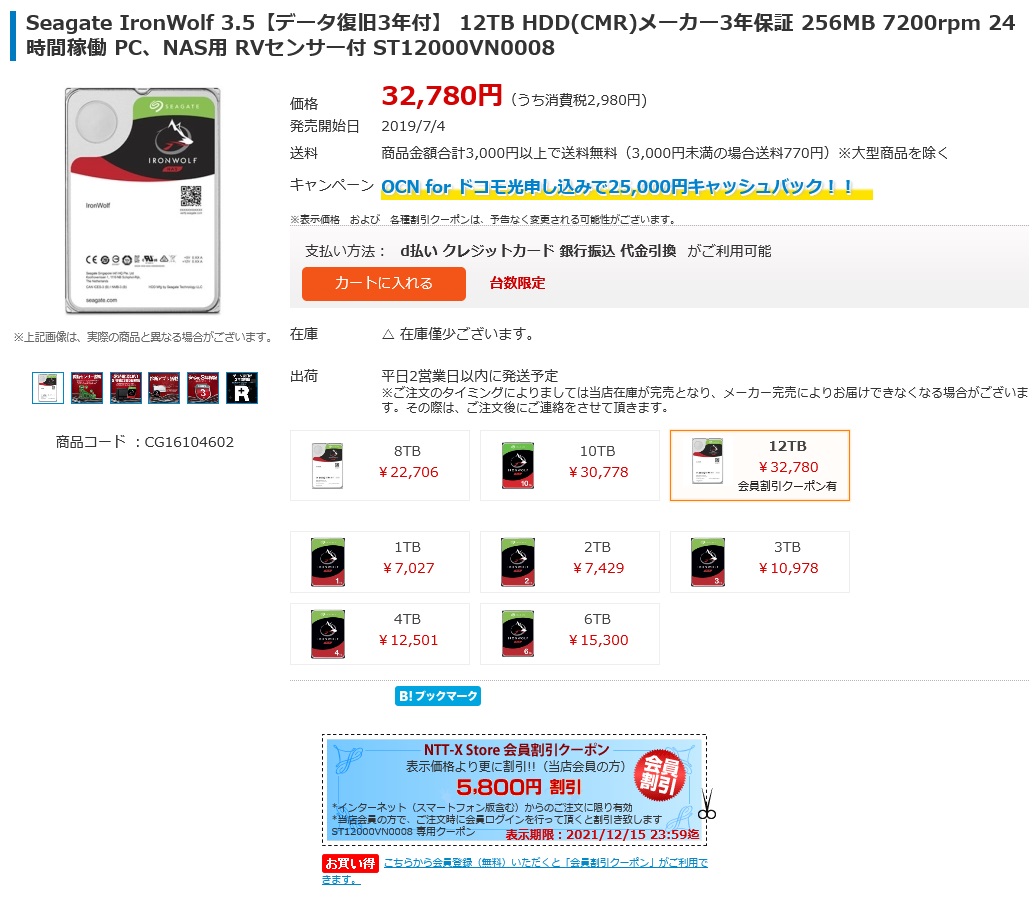The height and width of the screenshot is (900, 1036).
Task: Add item to cart with カートに入れる button
Action: point(383,283)
